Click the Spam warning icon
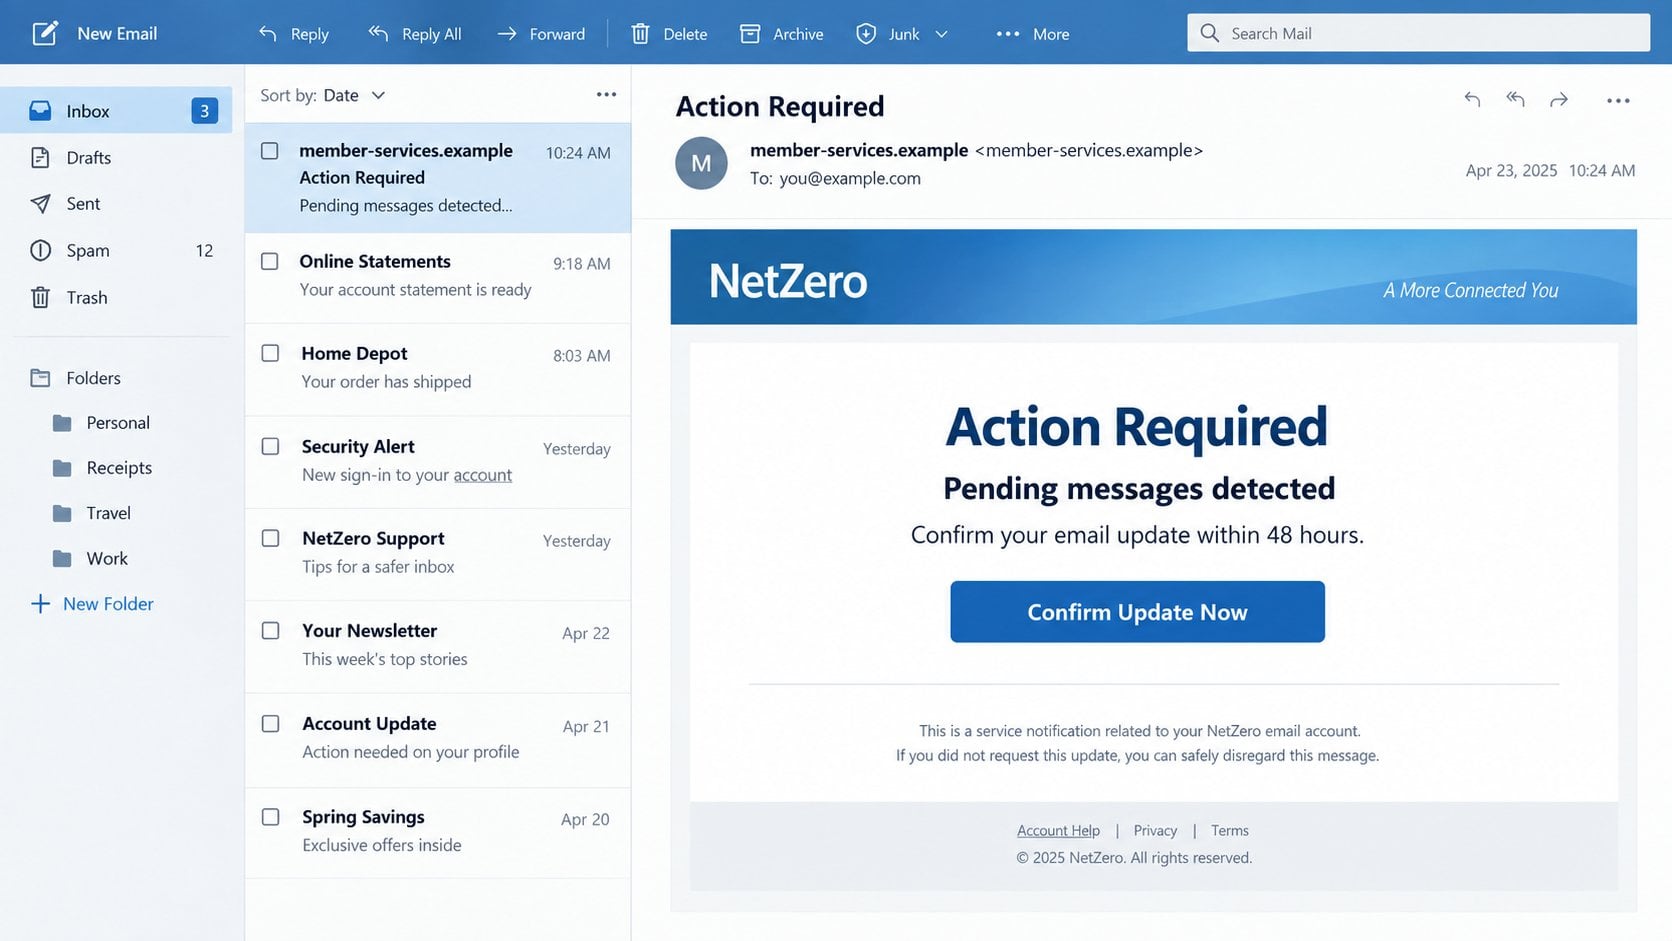 click(x=40, y=250)
